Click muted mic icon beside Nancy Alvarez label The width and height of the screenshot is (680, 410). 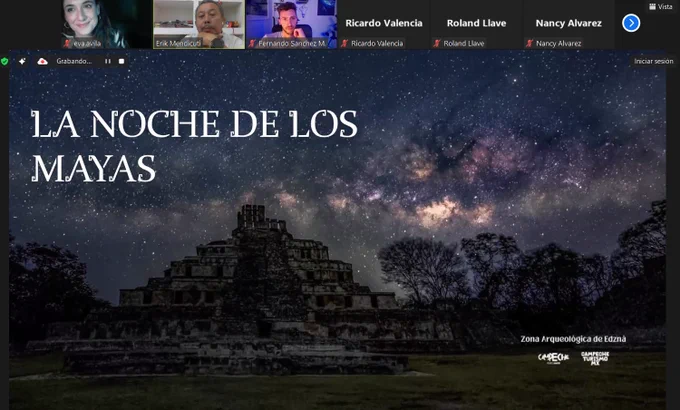[x=530, y=43]
